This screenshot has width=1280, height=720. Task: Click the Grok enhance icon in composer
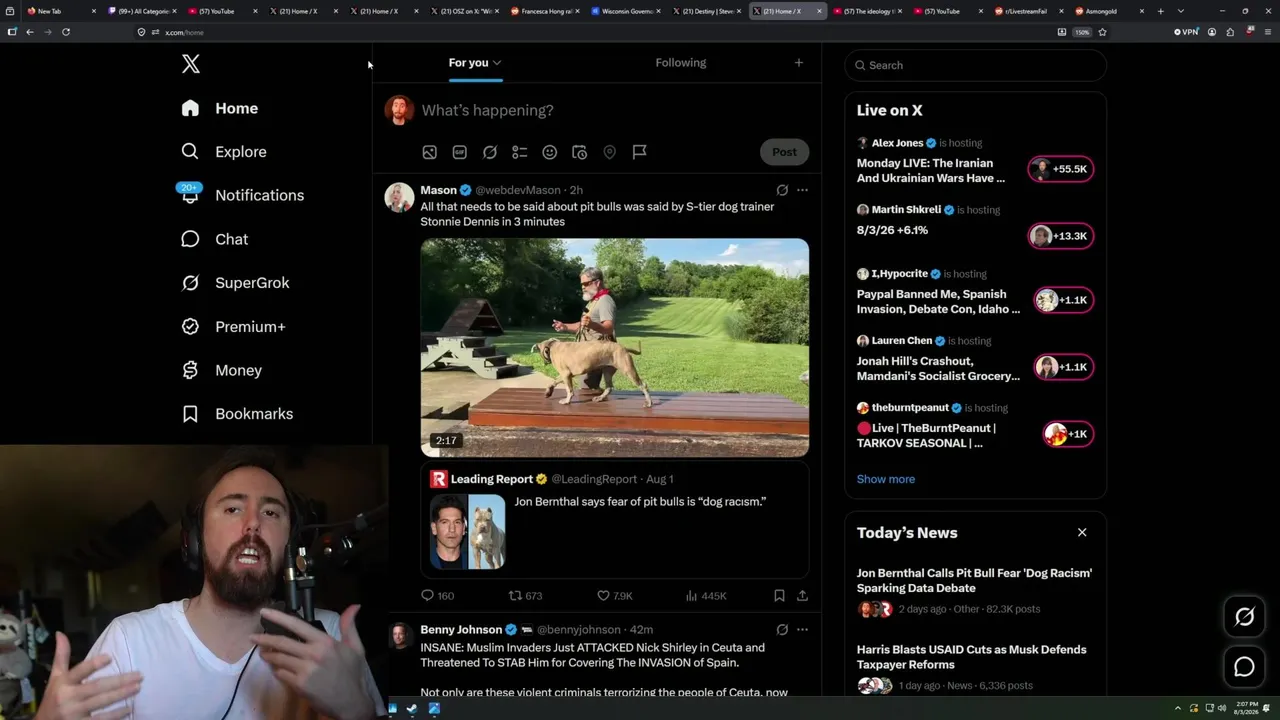490,152
